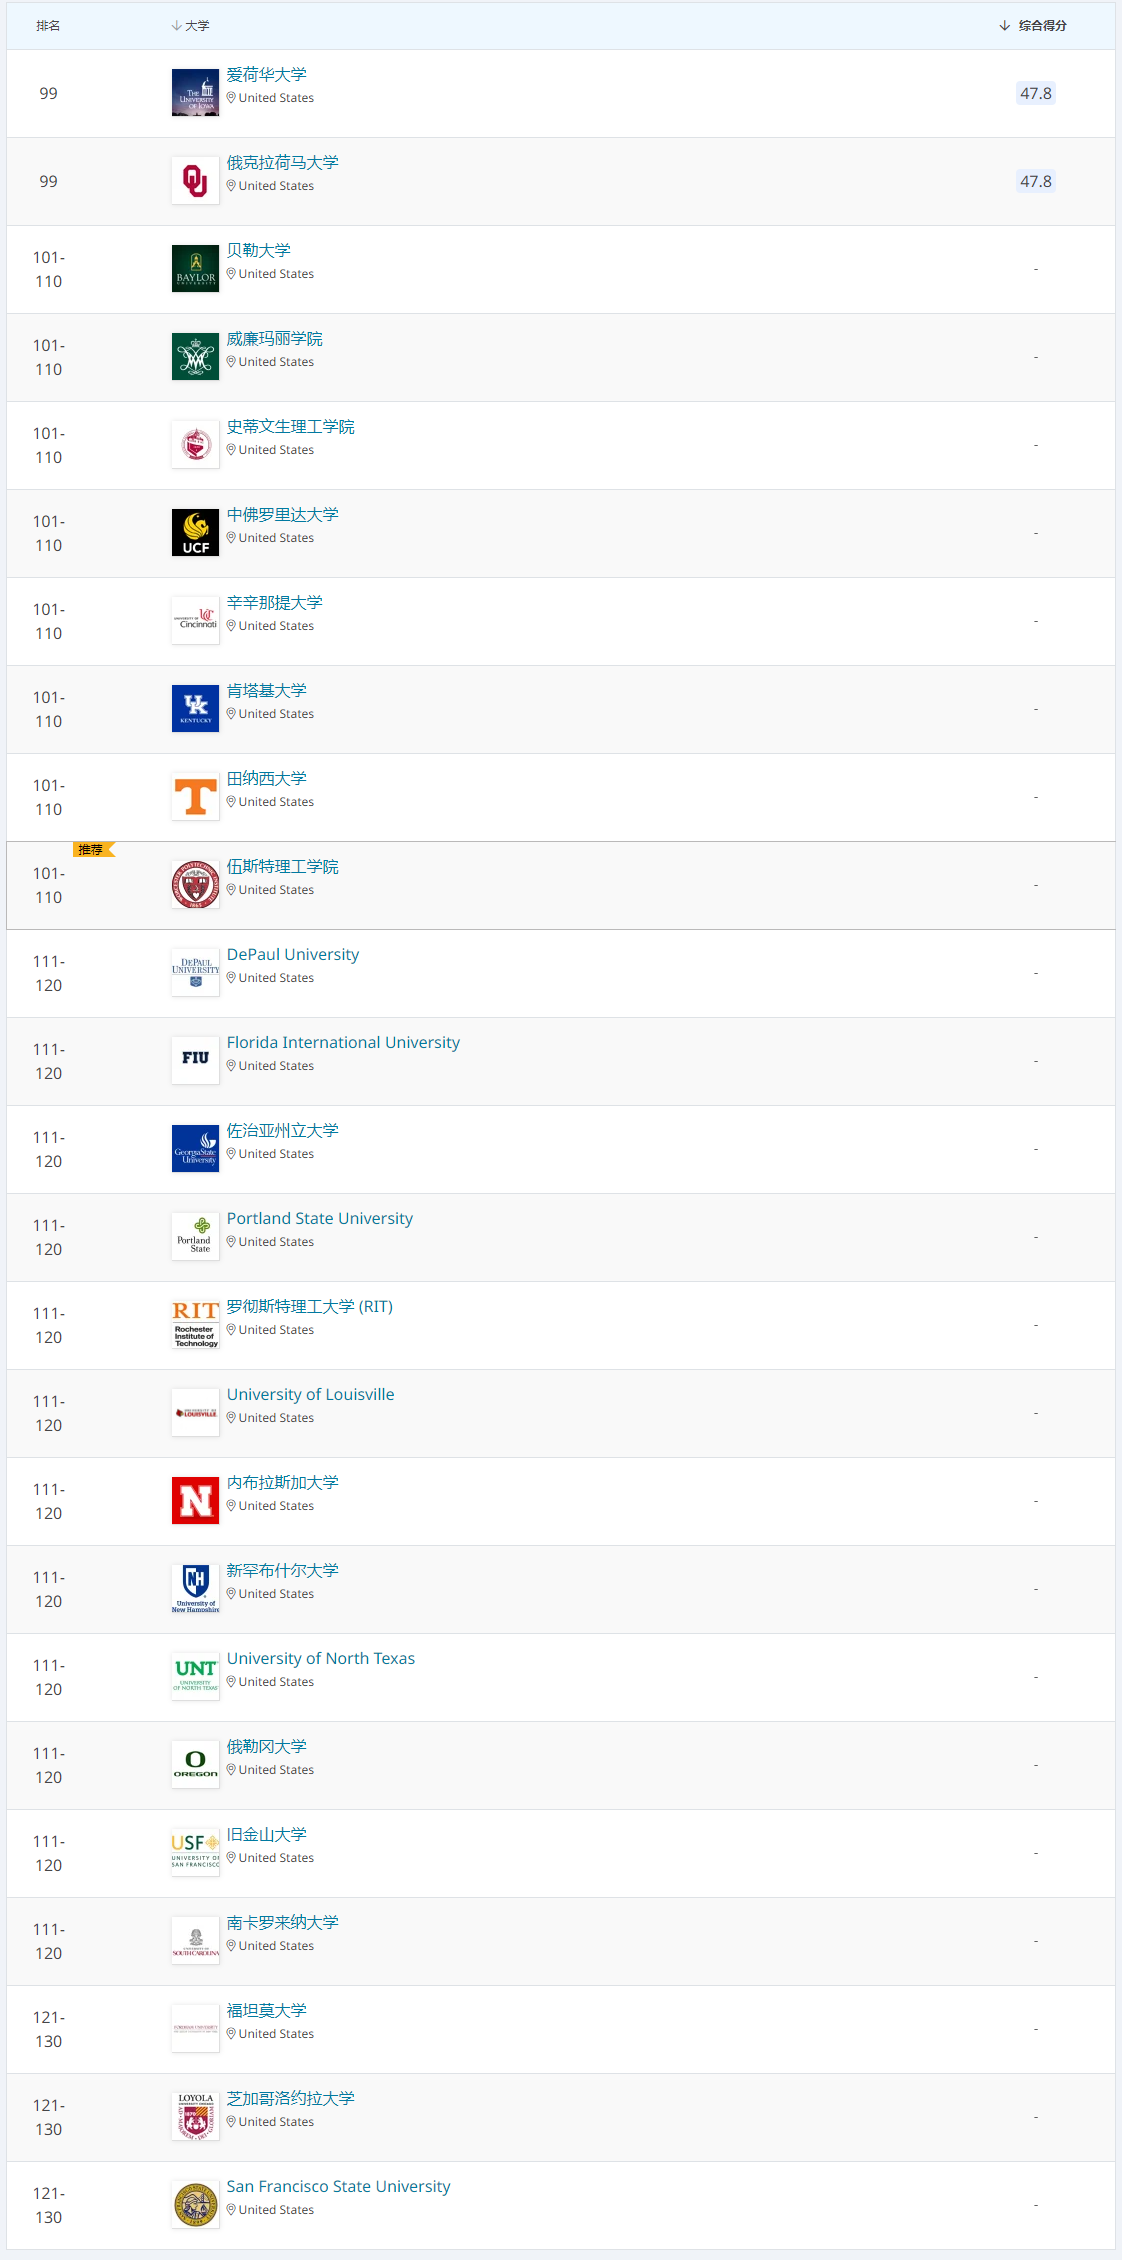
Task: Select the Georgia State University logo
Action: tap(195, 1149)
